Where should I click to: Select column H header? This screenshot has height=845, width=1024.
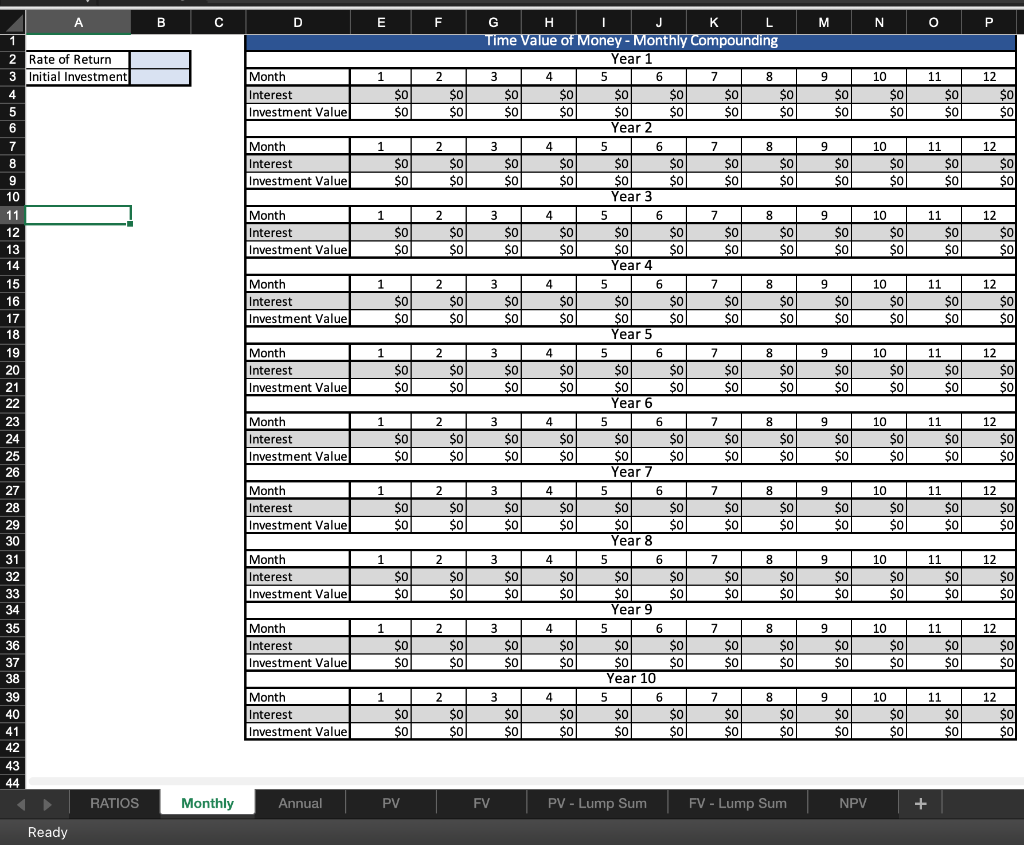pyautogui.click(x=549, y=23)
